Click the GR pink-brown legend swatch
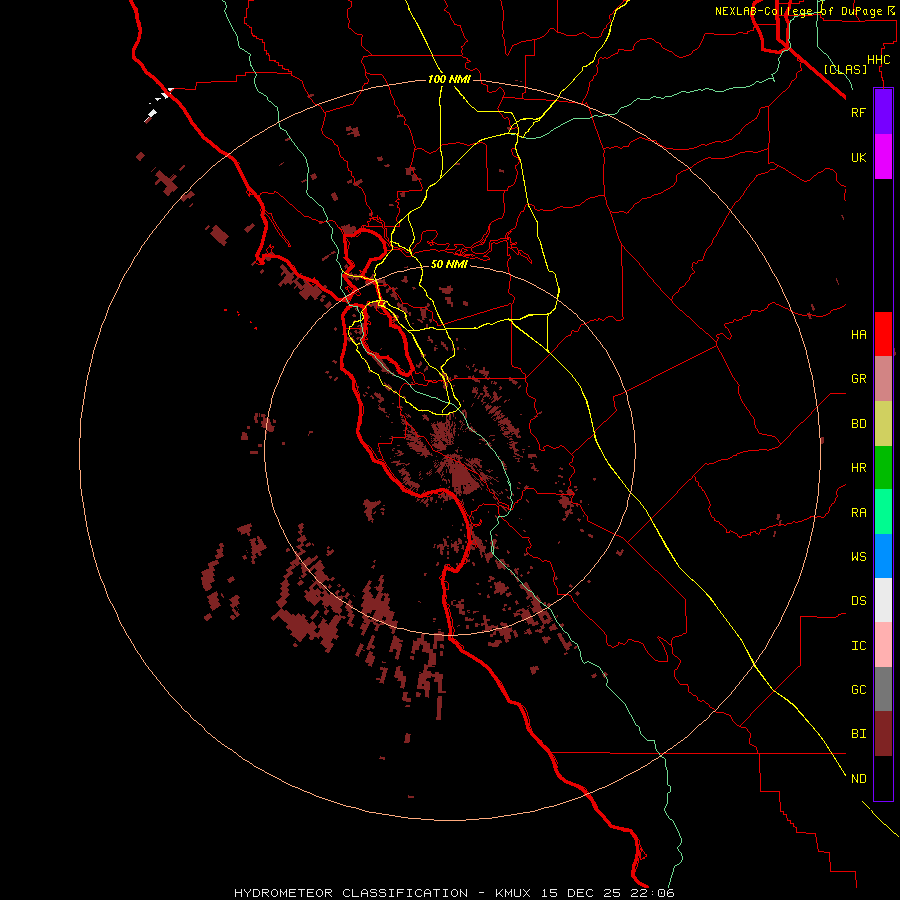Image resolution: width=900 pixels, height=900 pixels. pos(883,379)
